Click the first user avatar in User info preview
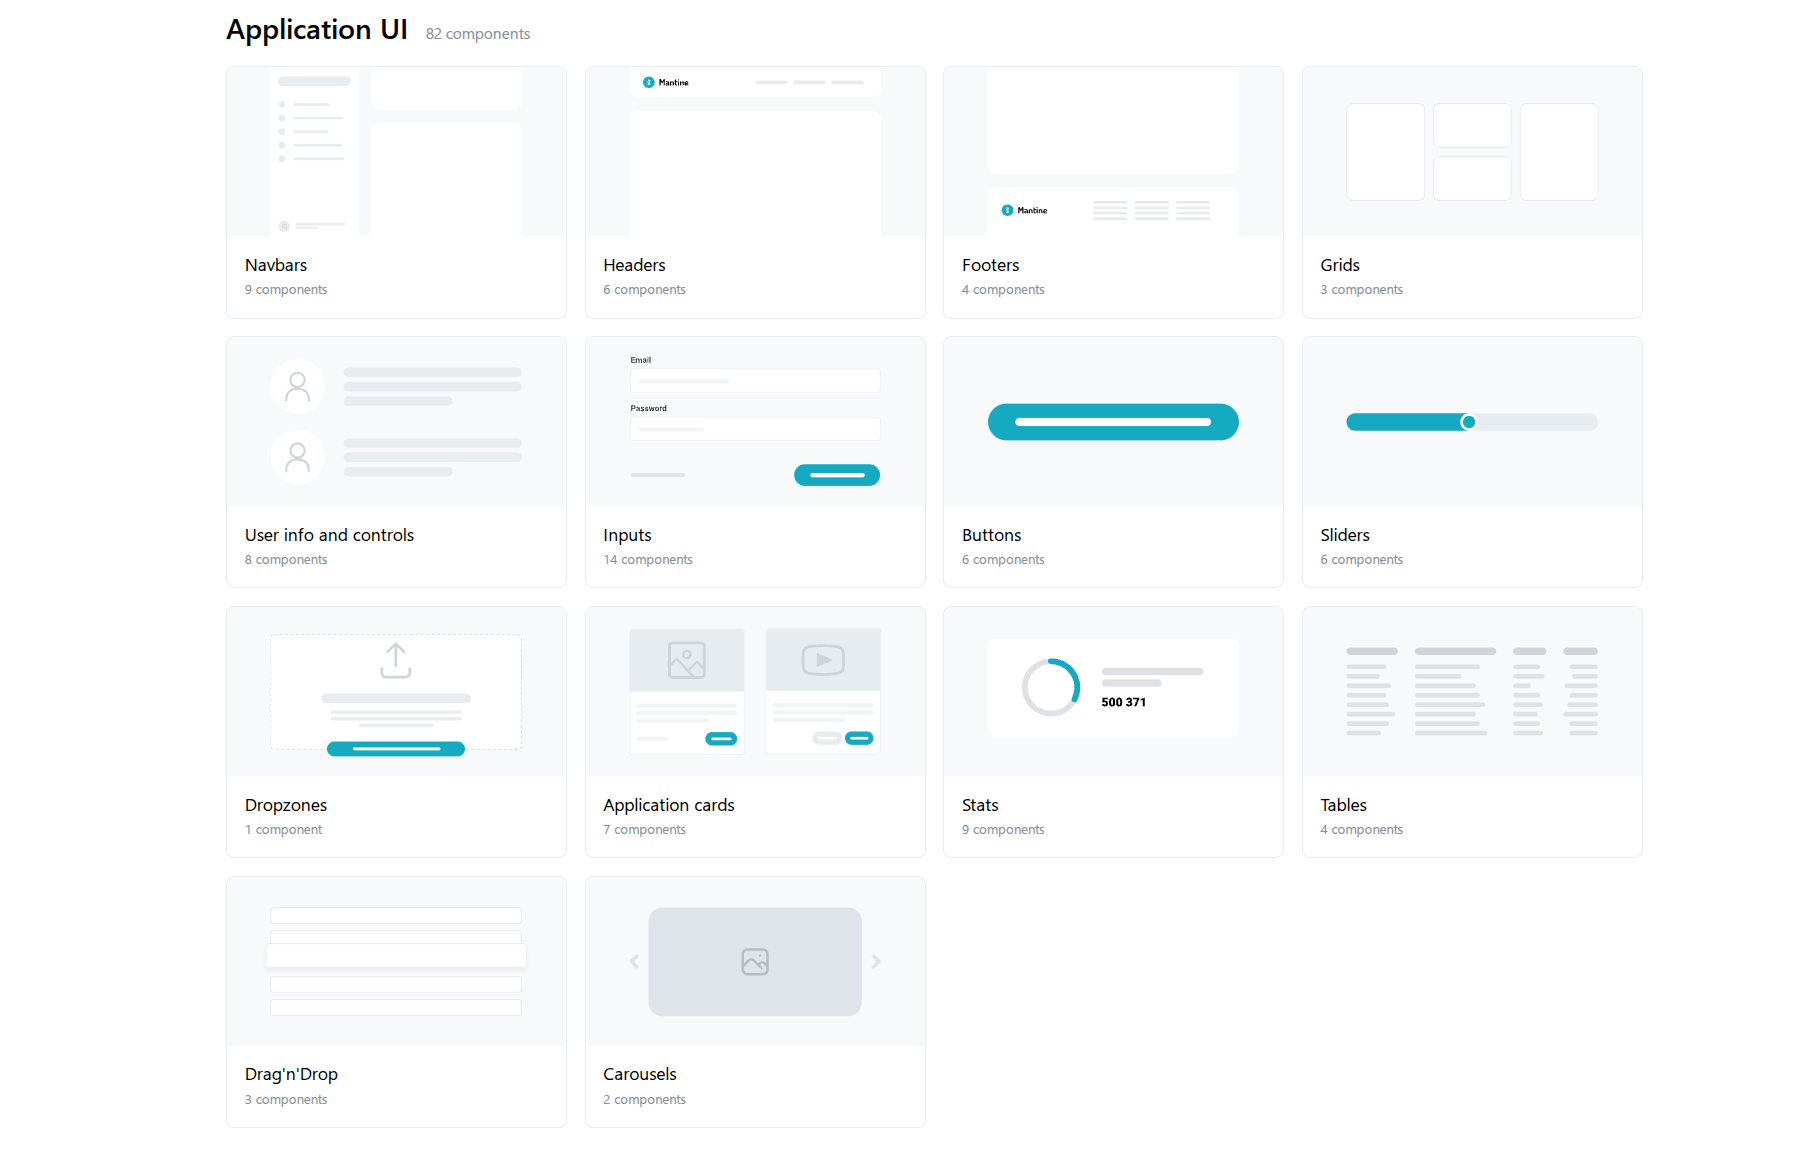 coord(297,386)
